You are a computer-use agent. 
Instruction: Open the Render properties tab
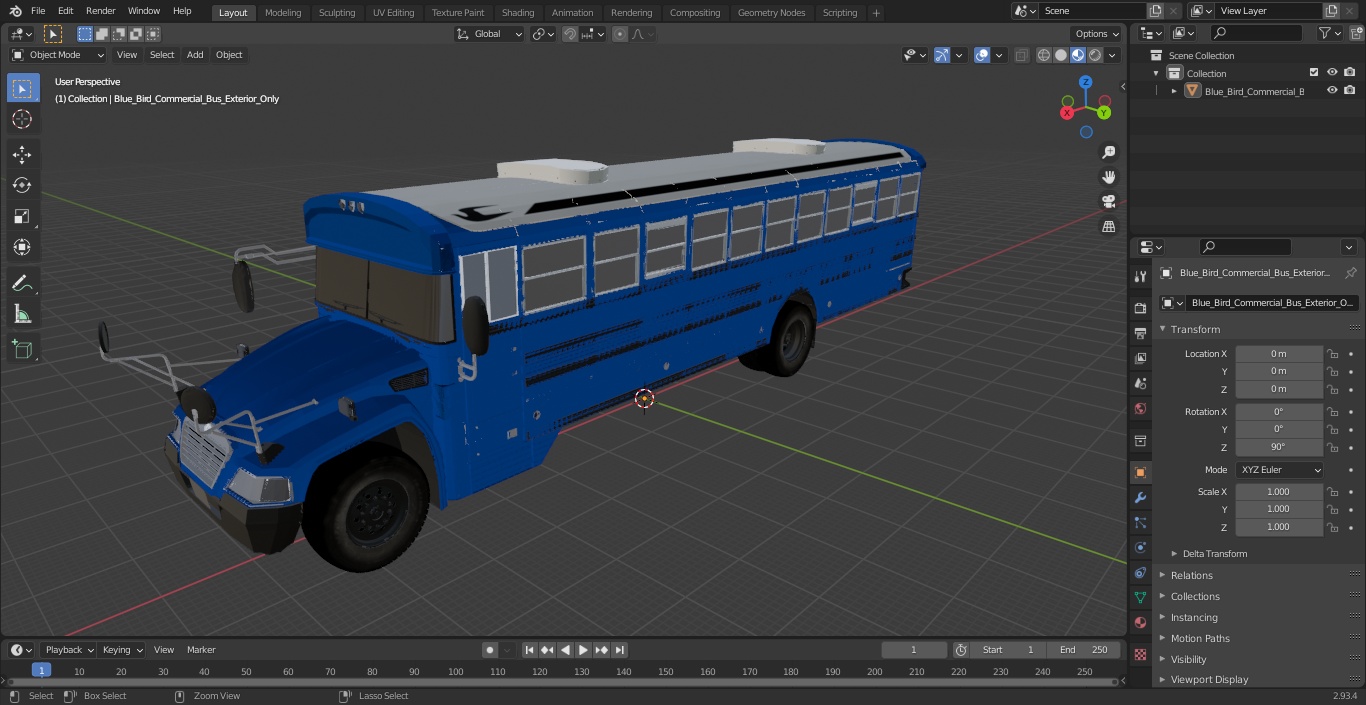[x=1140, y=308]
